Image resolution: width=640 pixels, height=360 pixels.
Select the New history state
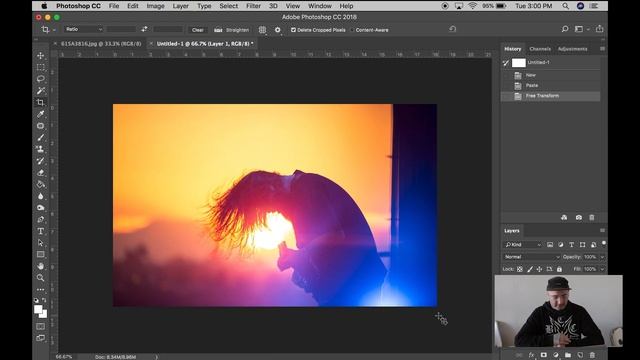coord(551,75)
